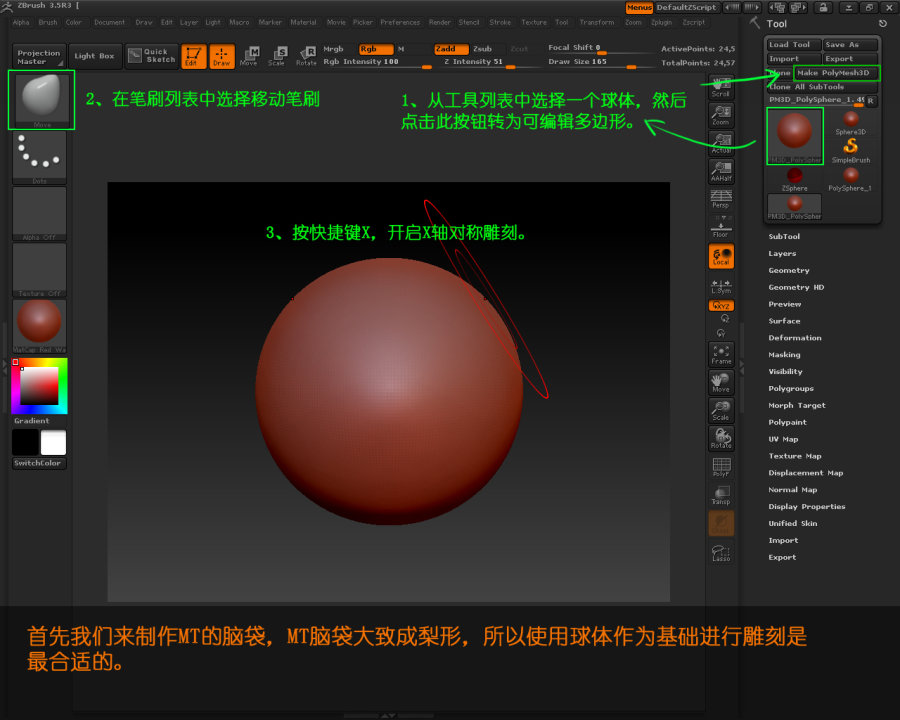Expand the Geometry HD sub-palette
900x720 pixels.
pyautogui.click(x=796, y=287)
